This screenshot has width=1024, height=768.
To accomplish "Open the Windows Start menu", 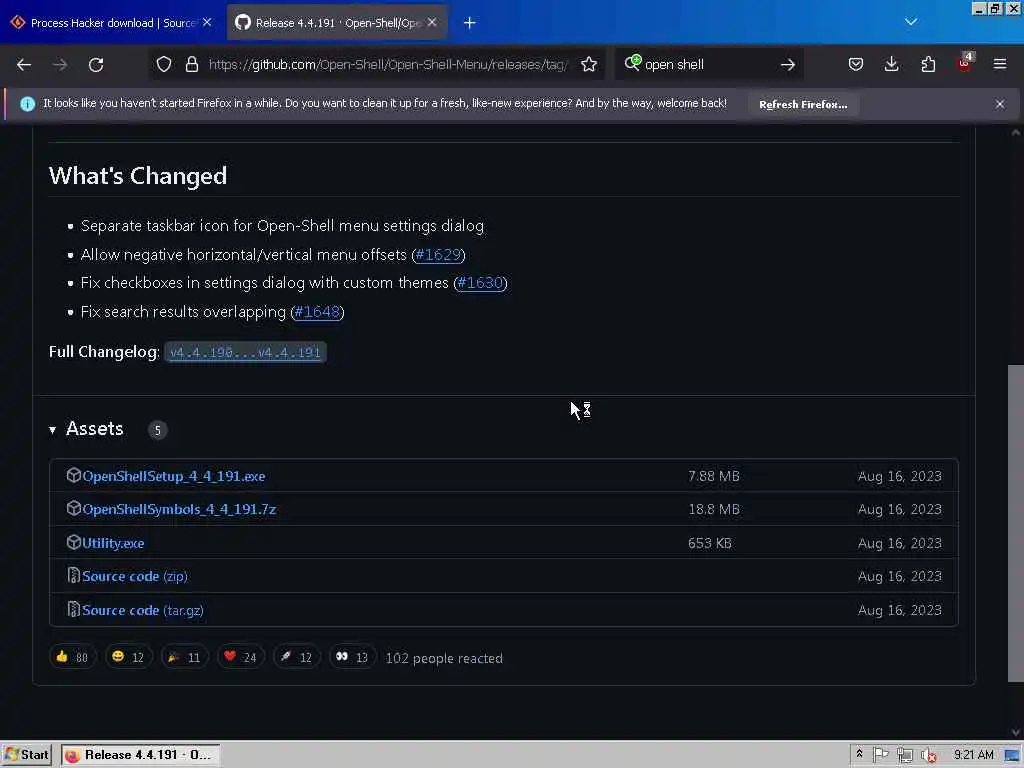I will [26, 755].
